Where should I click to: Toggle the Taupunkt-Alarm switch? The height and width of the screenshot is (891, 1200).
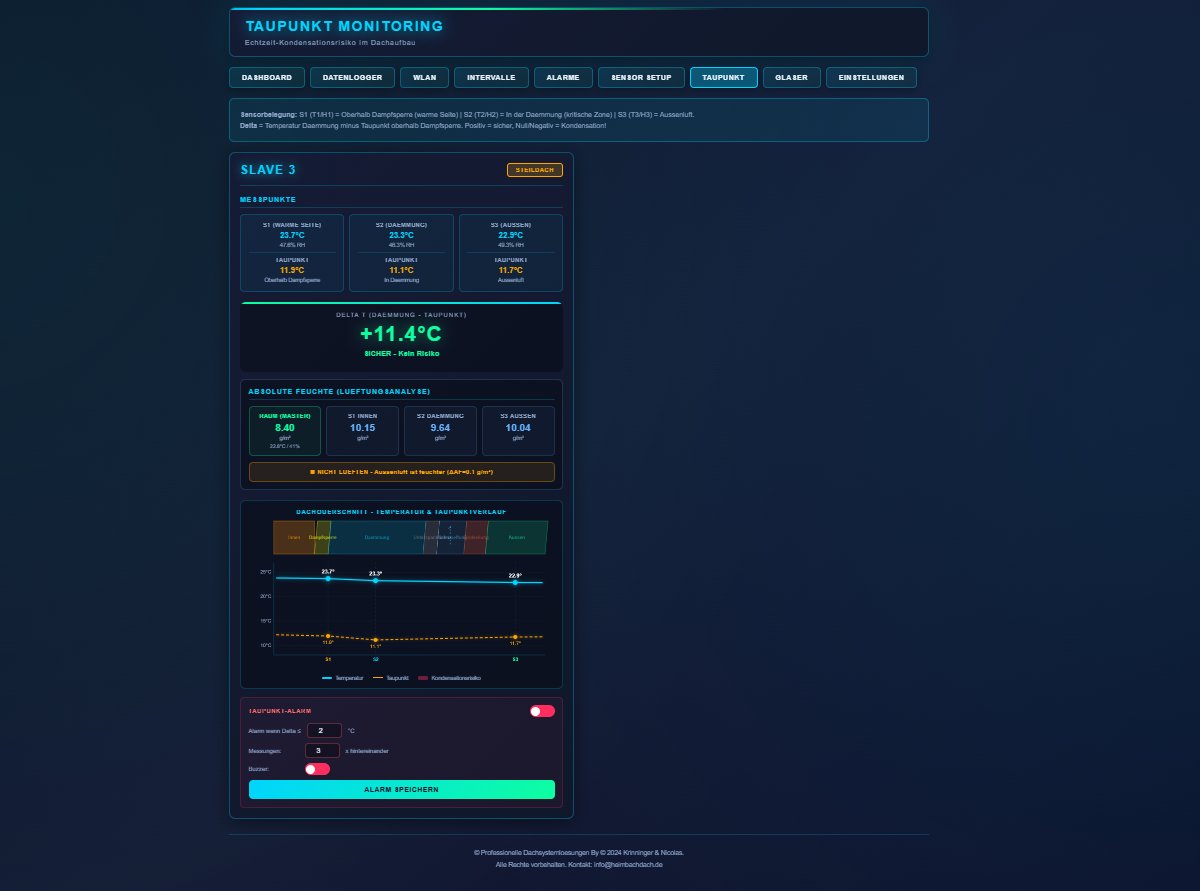tap(542, 711)
